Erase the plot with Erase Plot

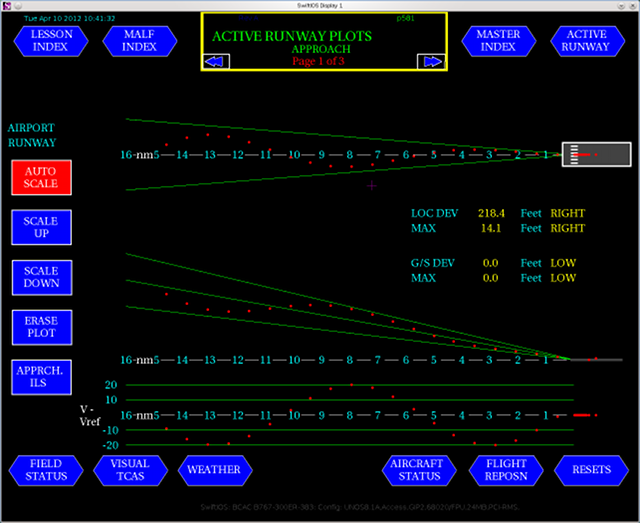(42, 327)
